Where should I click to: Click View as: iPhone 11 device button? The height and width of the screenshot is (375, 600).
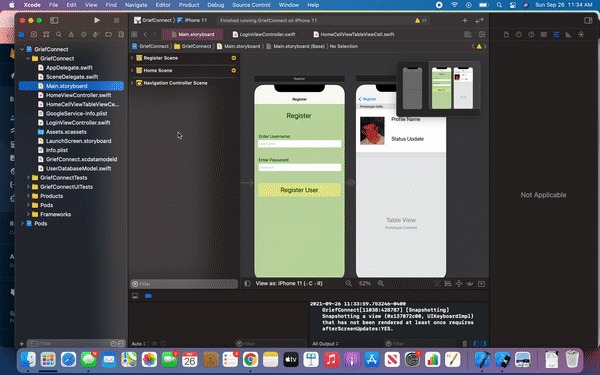tap(289, 284)
